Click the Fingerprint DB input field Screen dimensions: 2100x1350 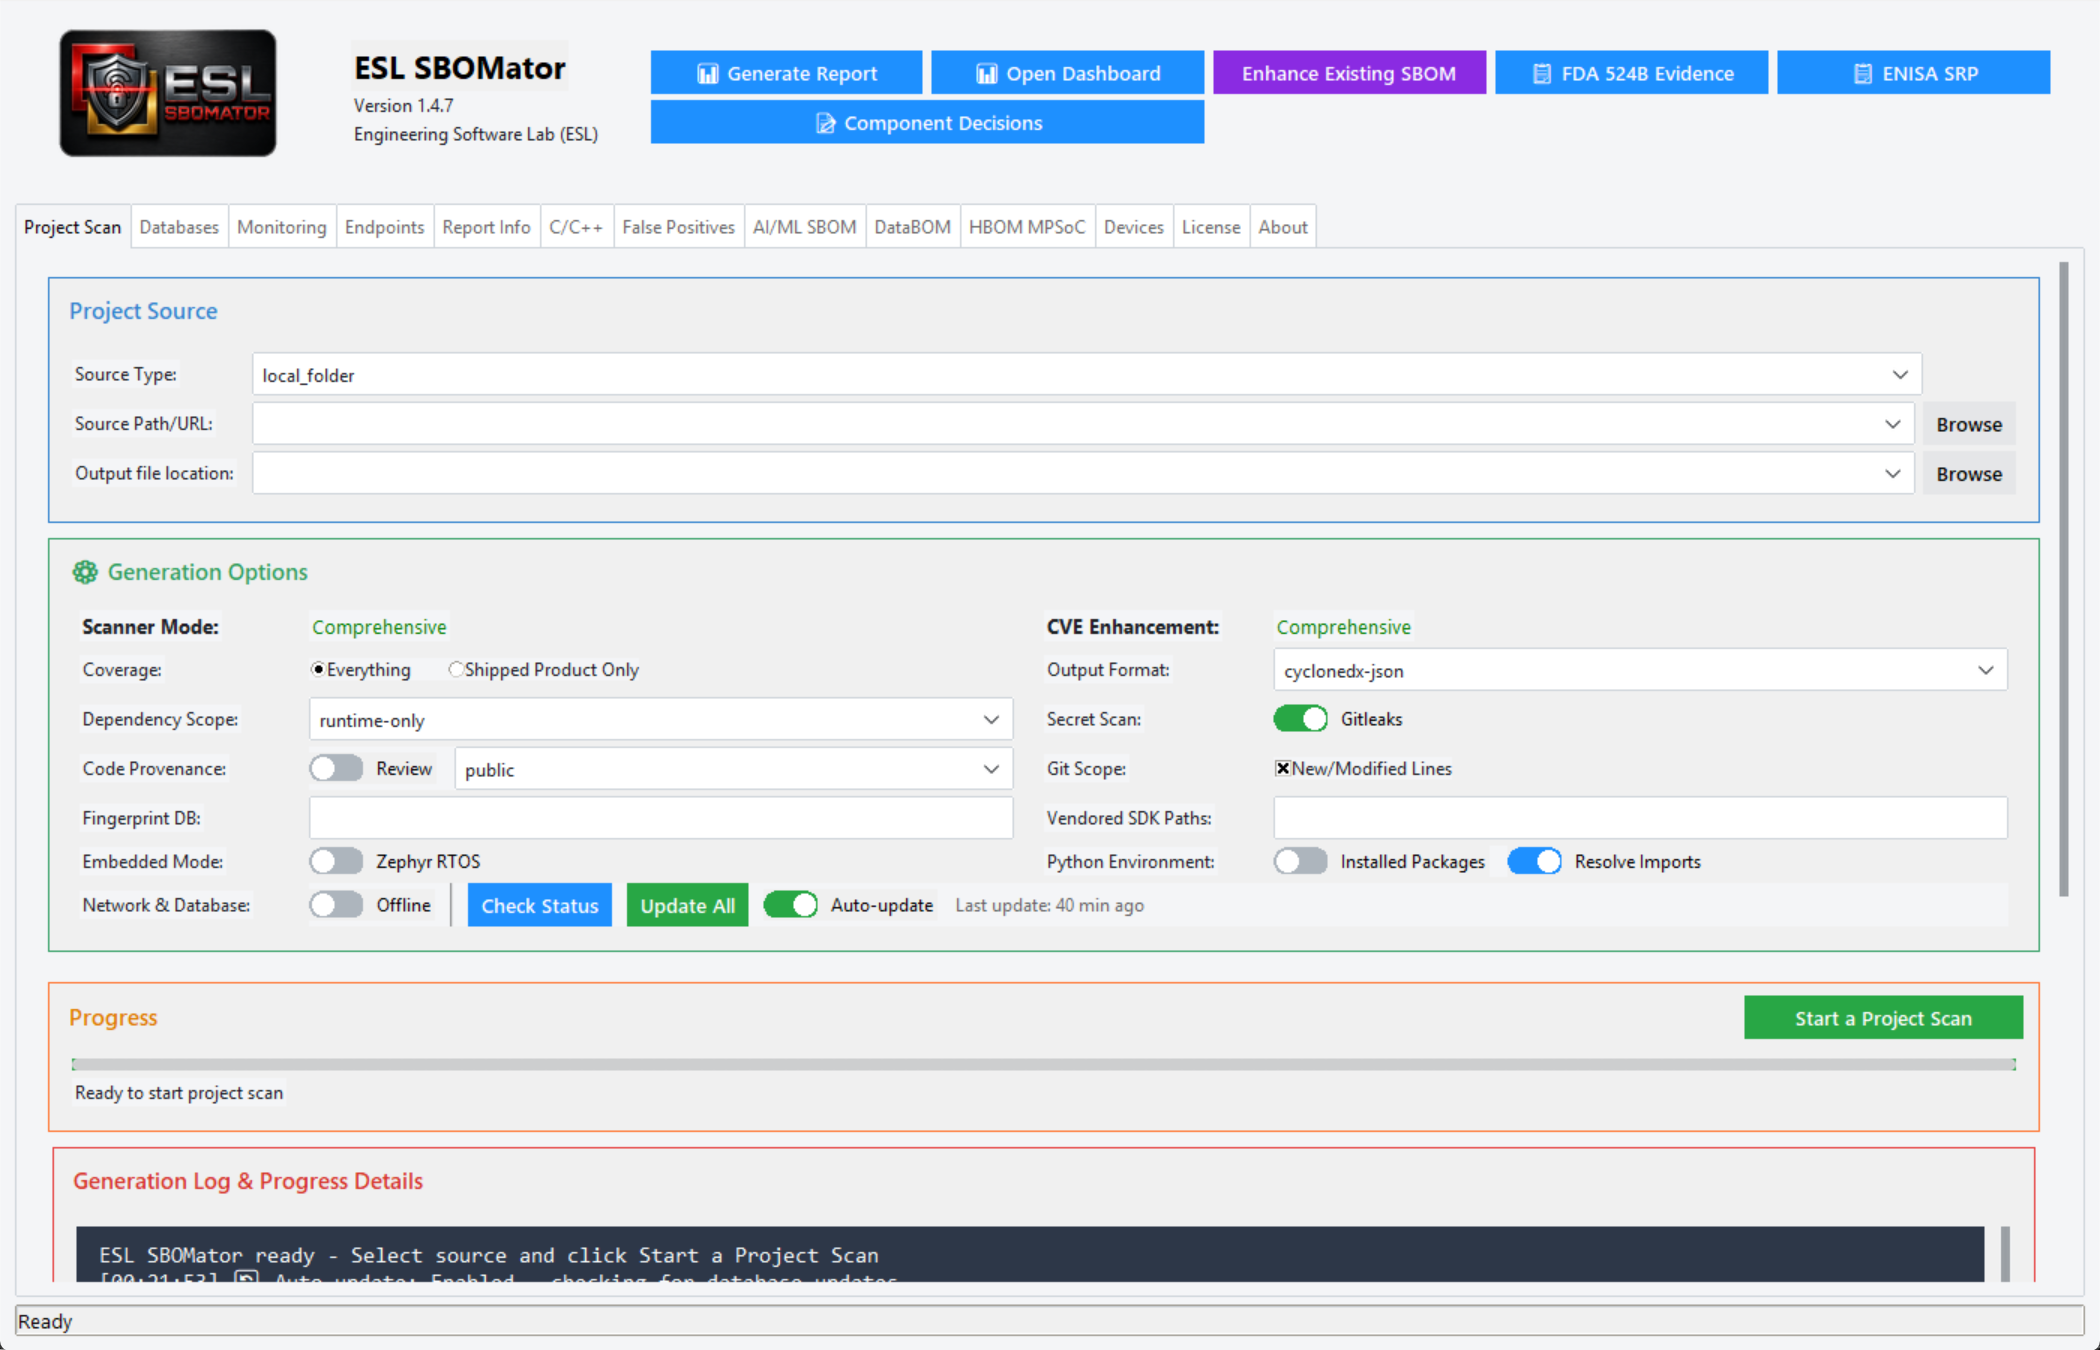coord(660,818)
